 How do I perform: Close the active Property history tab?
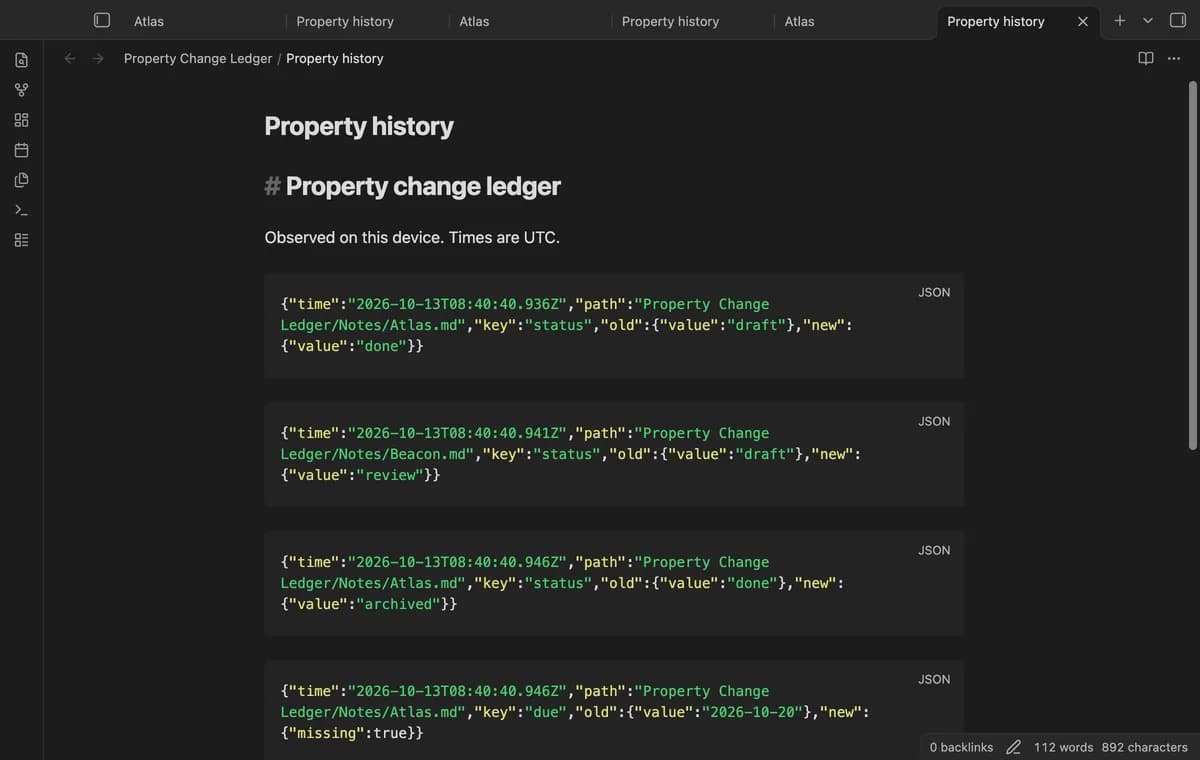[x=1082, y=21]
